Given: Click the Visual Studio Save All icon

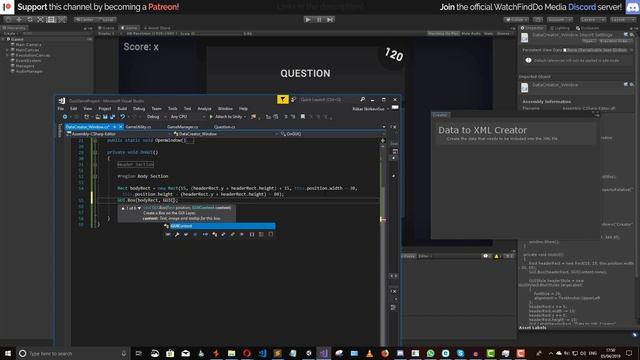Looking at the screenshot, I should [112, 117].
